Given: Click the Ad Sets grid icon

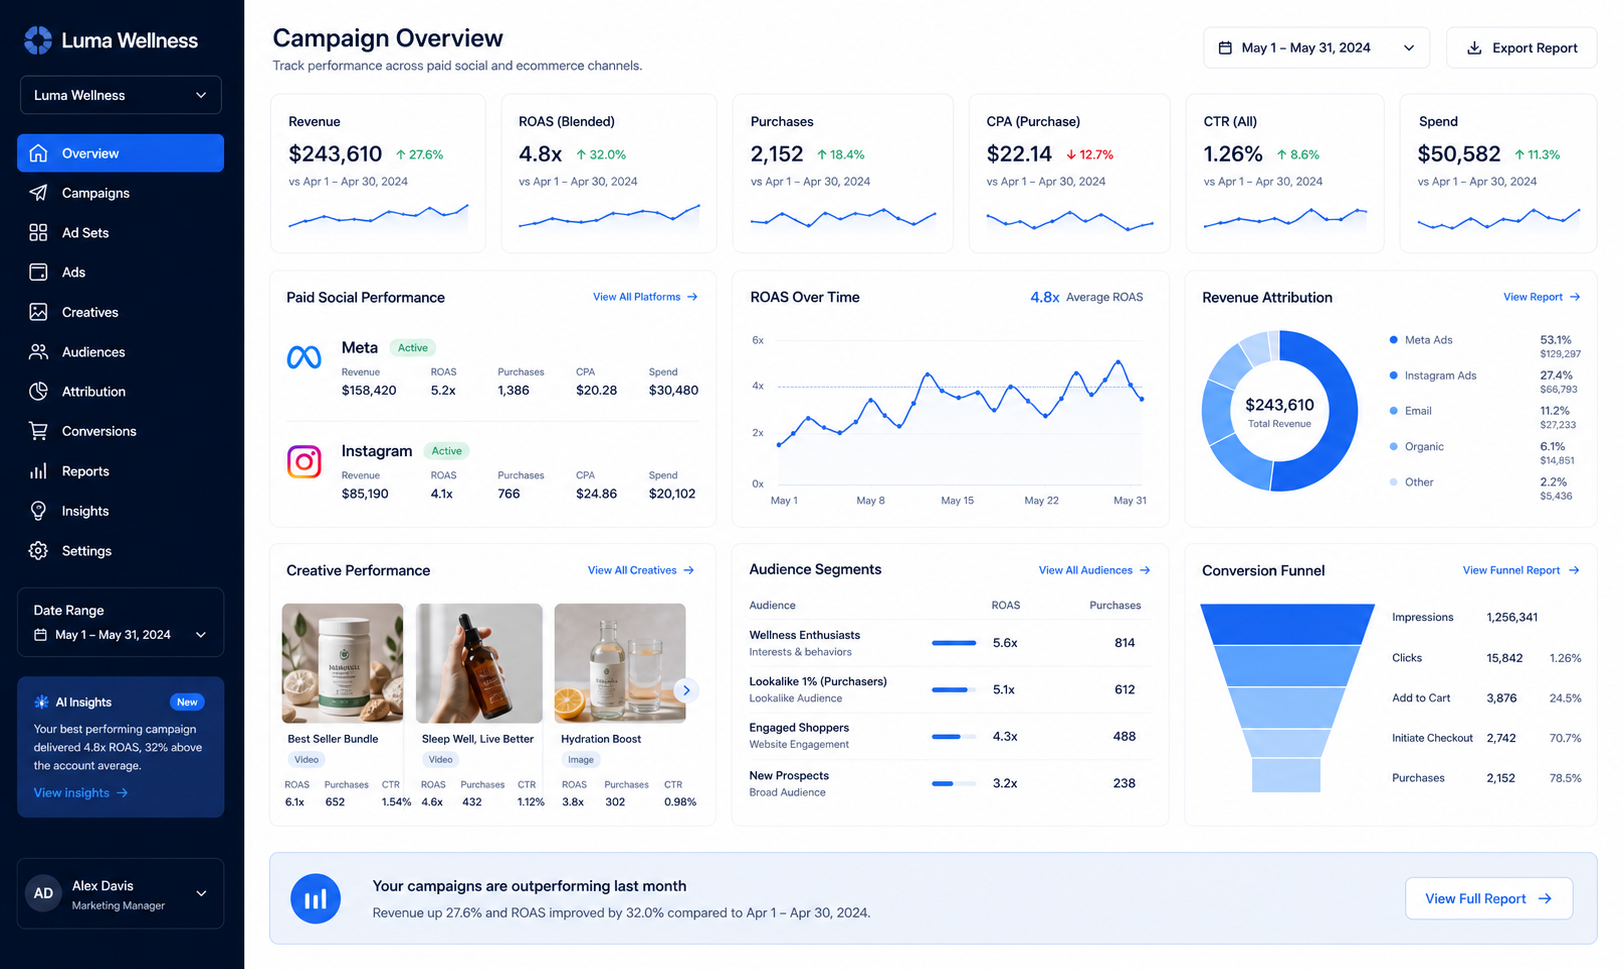Looking at the screenshot, I should [38, 233].
